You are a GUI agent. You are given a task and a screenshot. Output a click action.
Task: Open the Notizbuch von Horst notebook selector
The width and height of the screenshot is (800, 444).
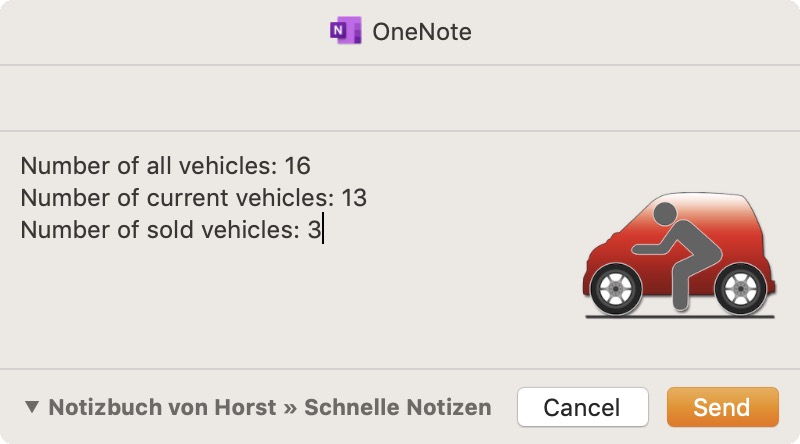[162, 407]
